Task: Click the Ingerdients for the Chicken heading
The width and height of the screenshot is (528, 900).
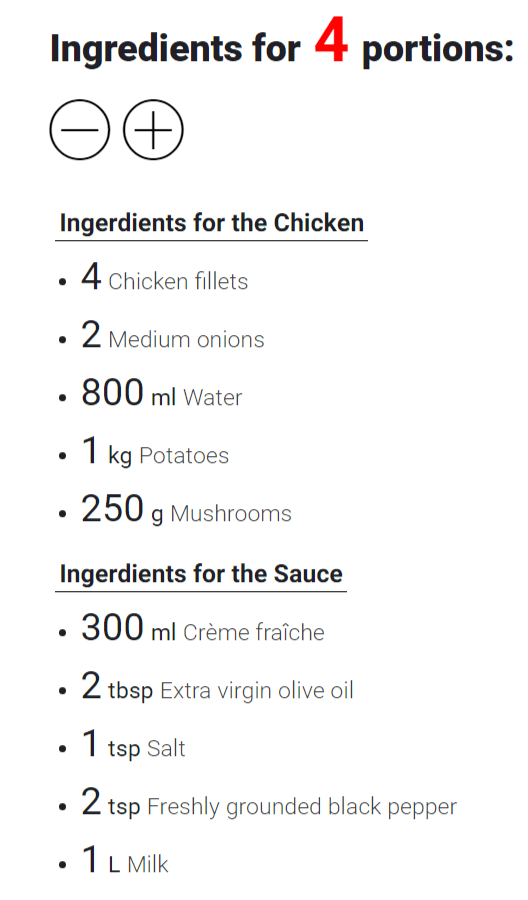Action: (212, 223)
